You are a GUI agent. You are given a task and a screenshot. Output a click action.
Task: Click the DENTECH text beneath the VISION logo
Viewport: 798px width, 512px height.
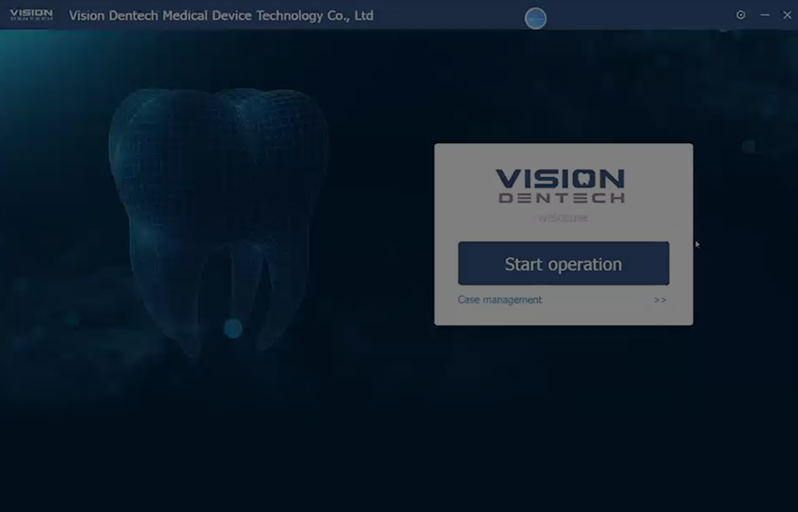tap(562, 198)
